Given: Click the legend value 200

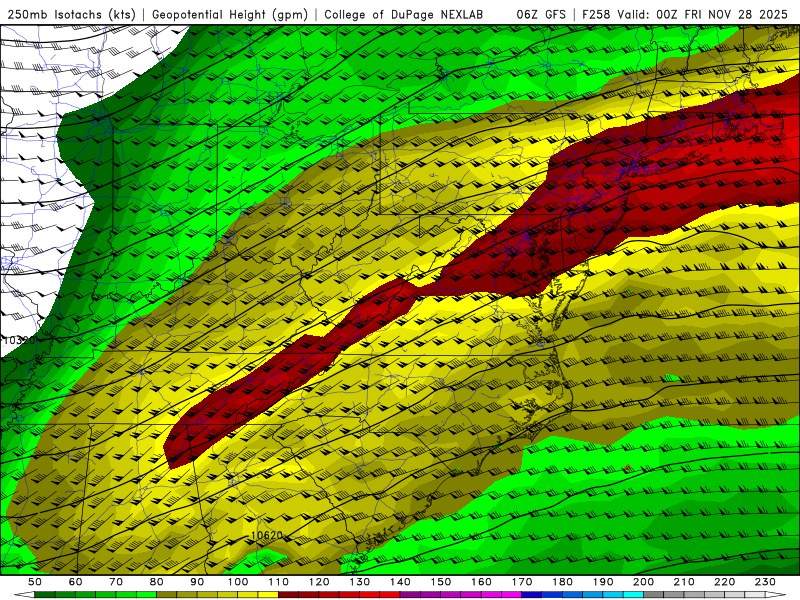Looking at the screenshot, I should (643, 582).
